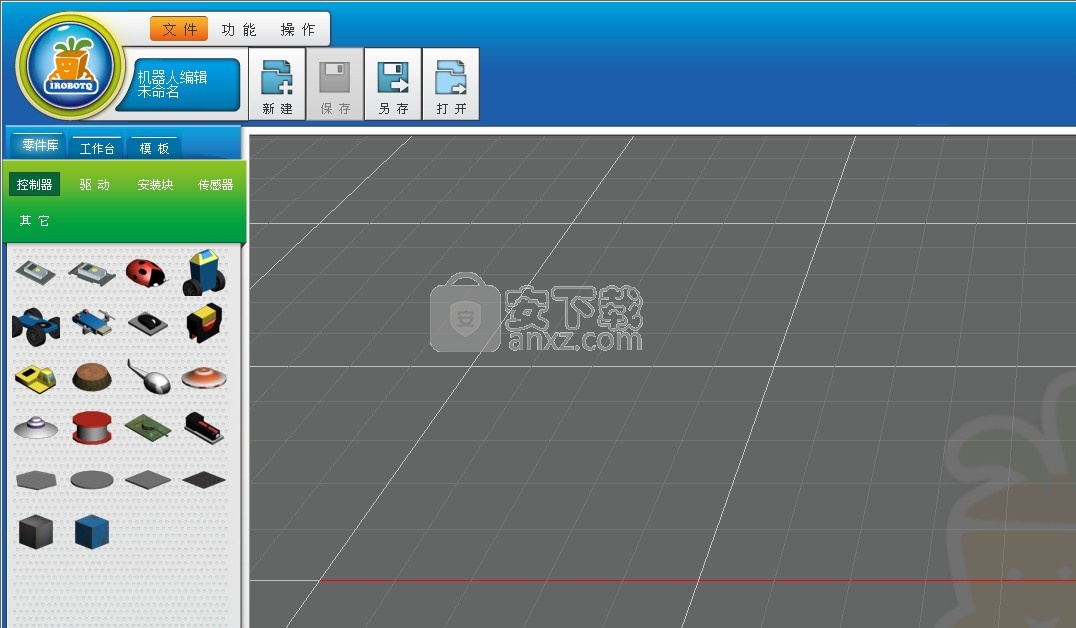This screenshot has height=628, width=1076.
Task: Switch to the 模板 tab
Action: point(154,148)
